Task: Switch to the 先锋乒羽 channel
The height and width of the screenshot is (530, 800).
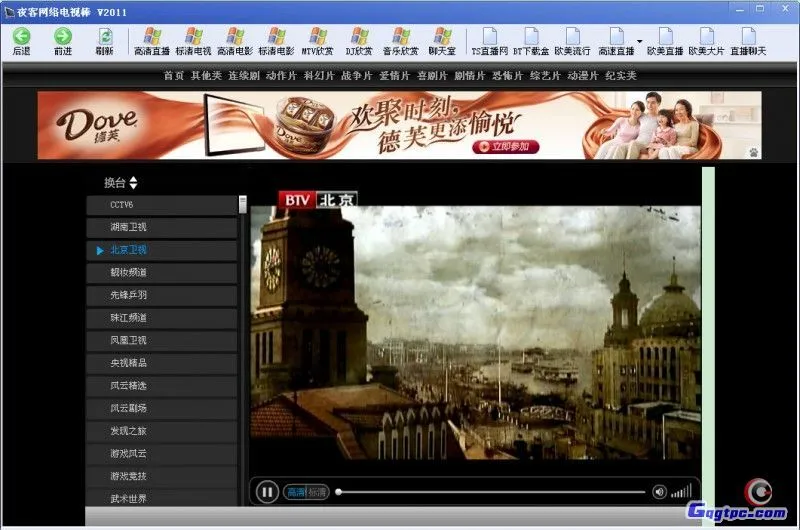Action: (x=162, y=295)
